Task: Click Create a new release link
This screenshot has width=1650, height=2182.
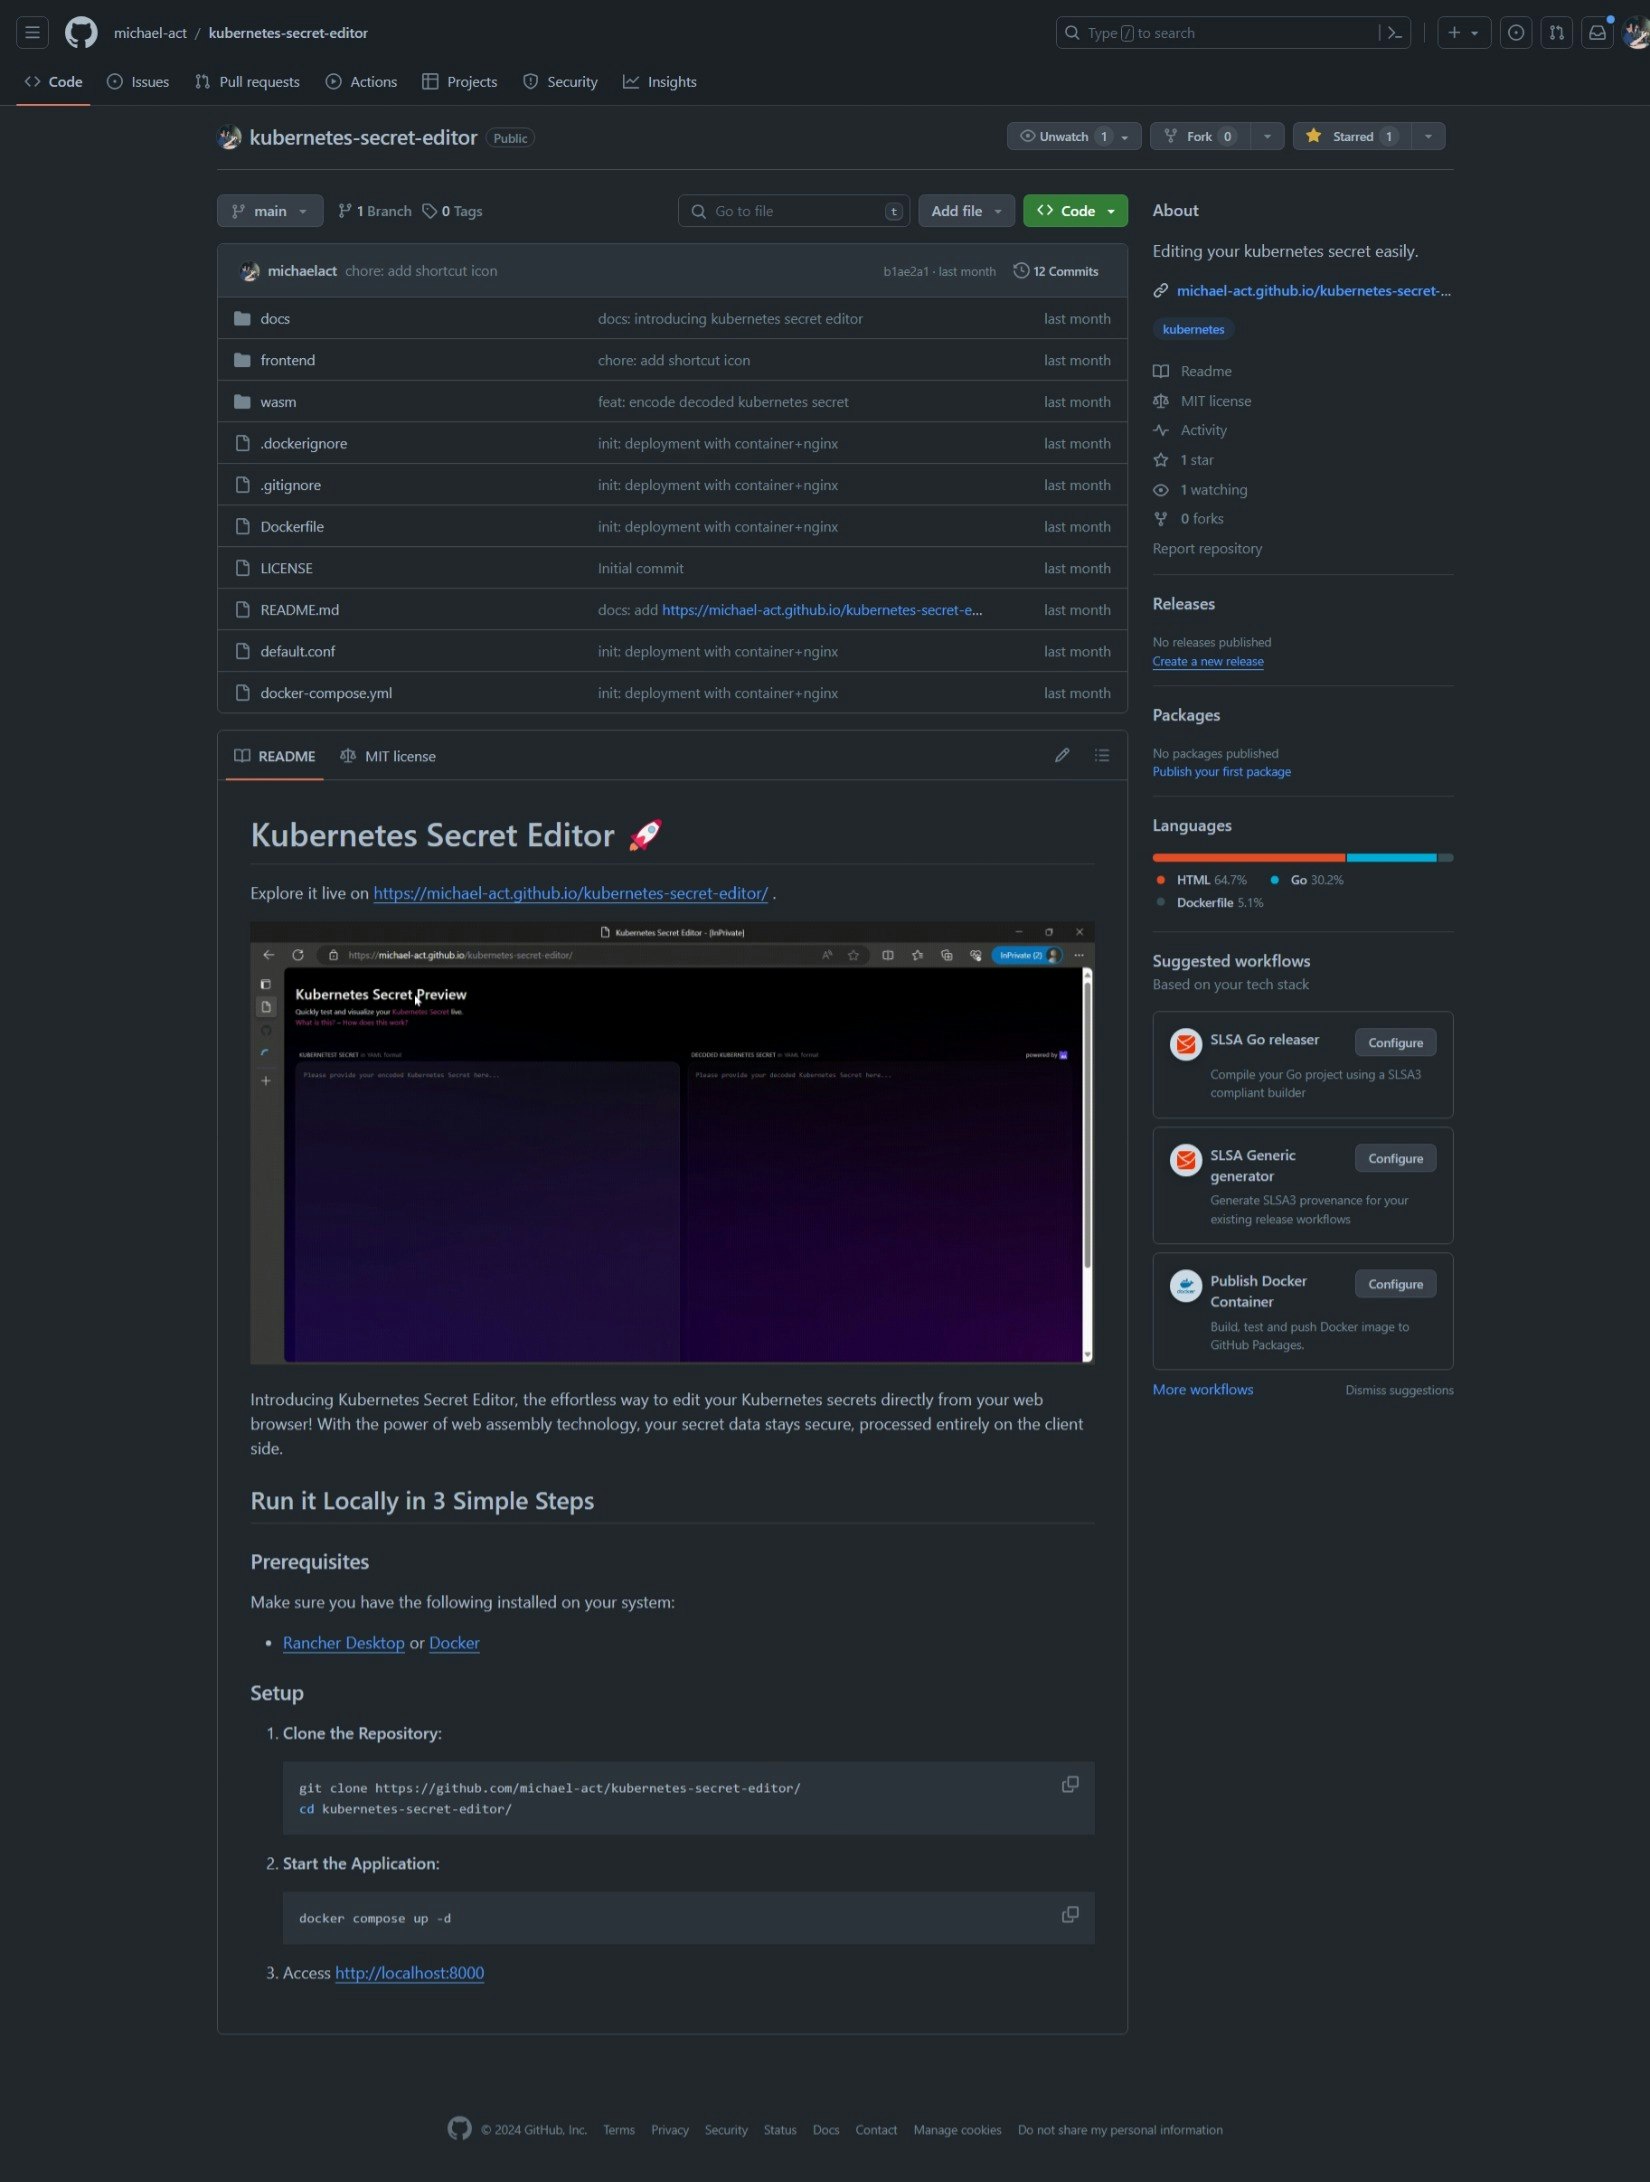Action: point(1207,662)
